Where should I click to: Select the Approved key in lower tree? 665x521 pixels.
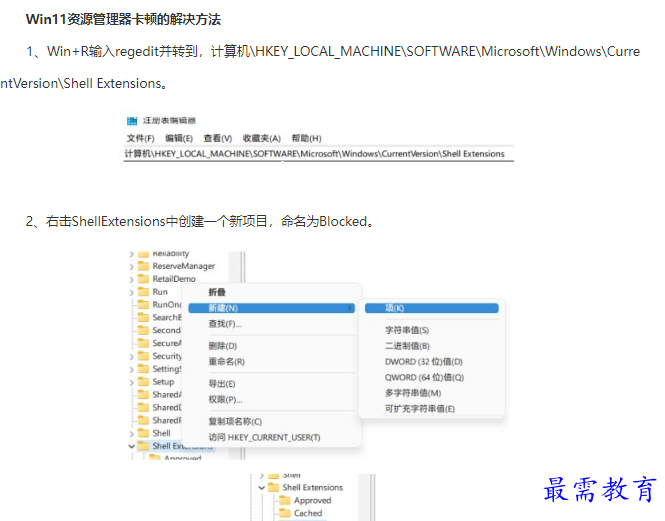coord(313,500)
